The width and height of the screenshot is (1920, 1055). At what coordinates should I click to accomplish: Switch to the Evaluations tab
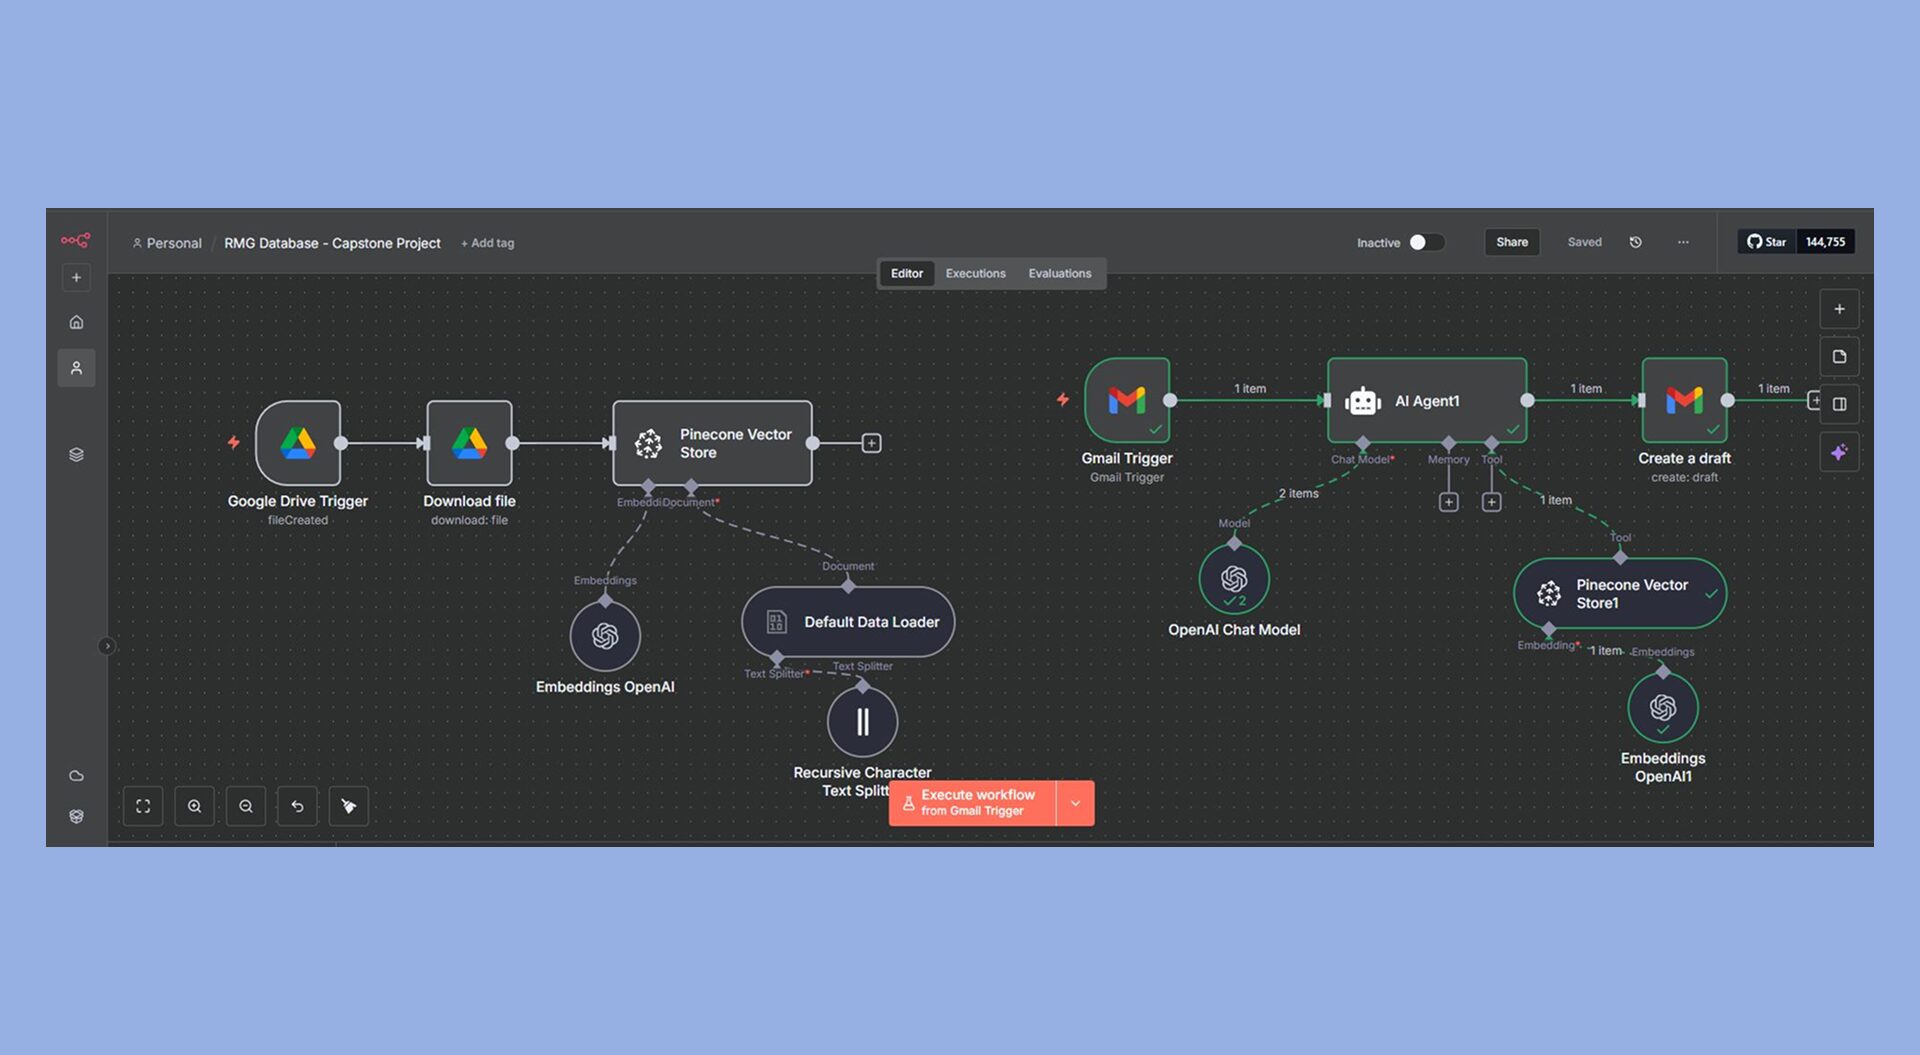pos(1059,273)
